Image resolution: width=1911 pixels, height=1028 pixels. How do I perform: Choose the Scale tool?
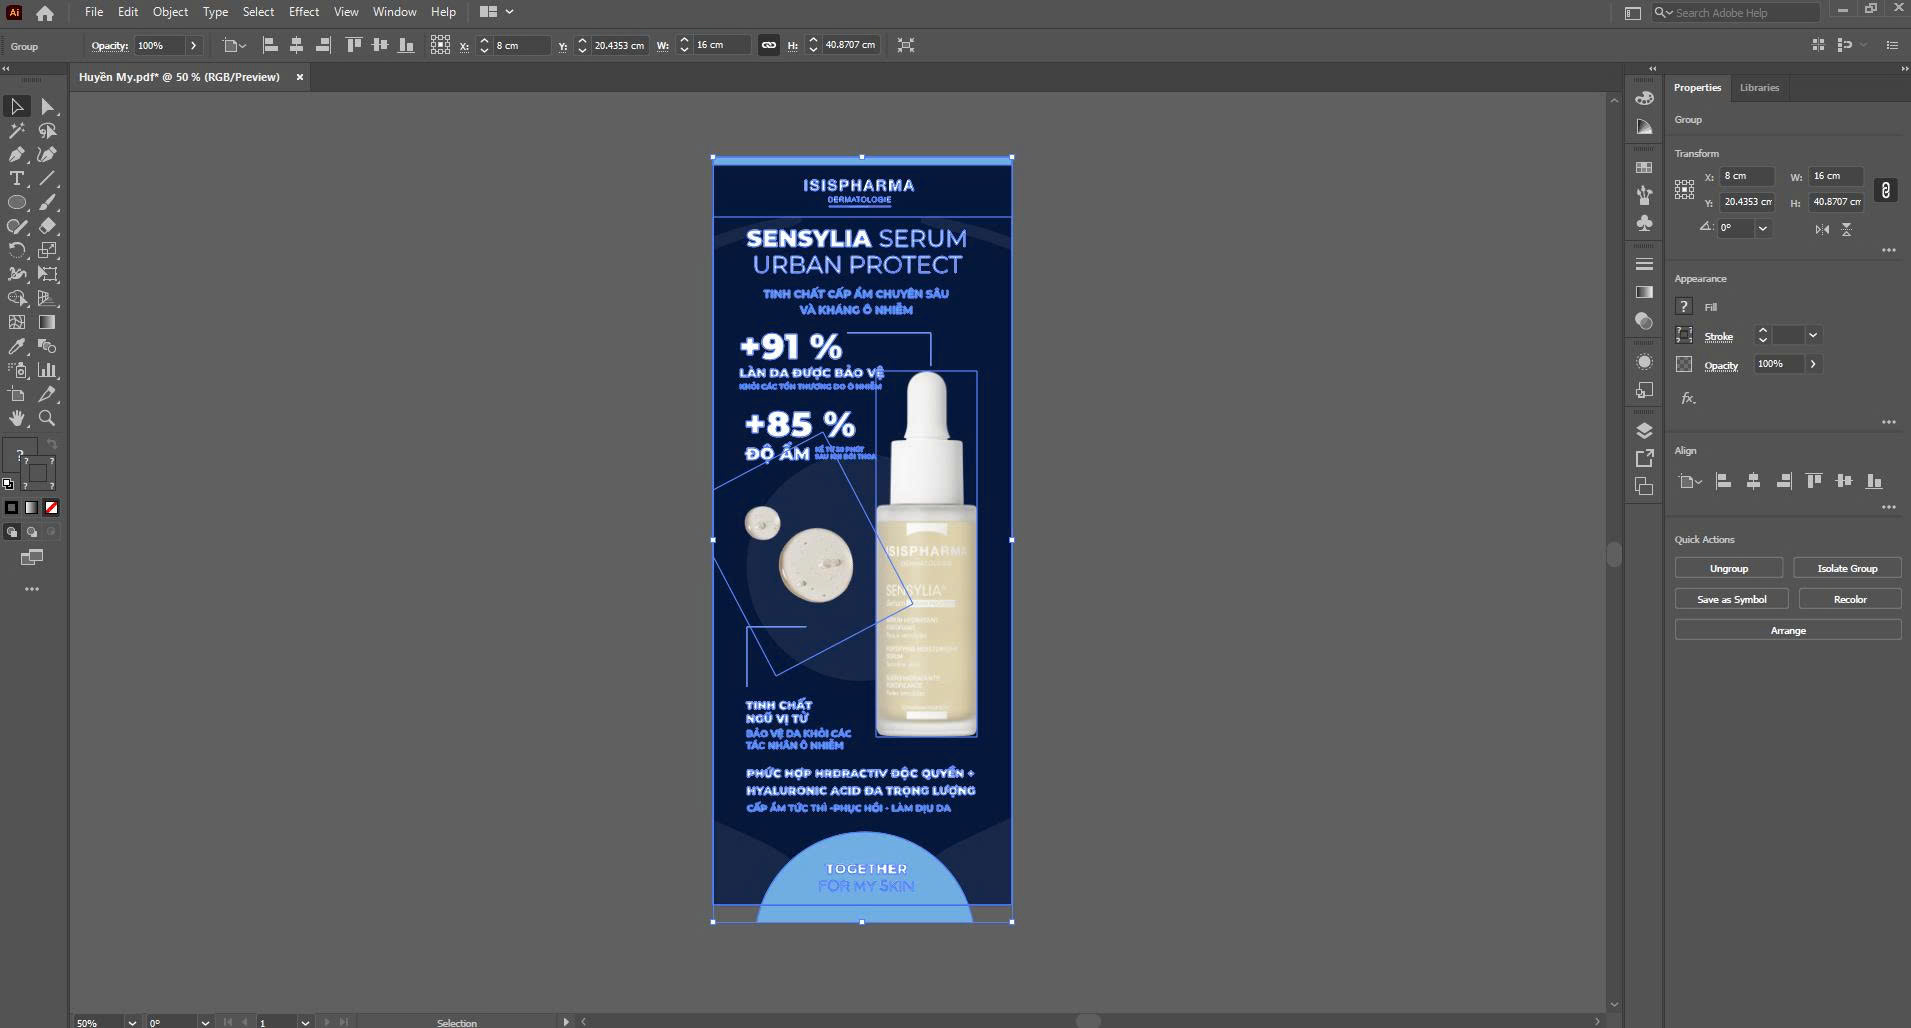47,251
